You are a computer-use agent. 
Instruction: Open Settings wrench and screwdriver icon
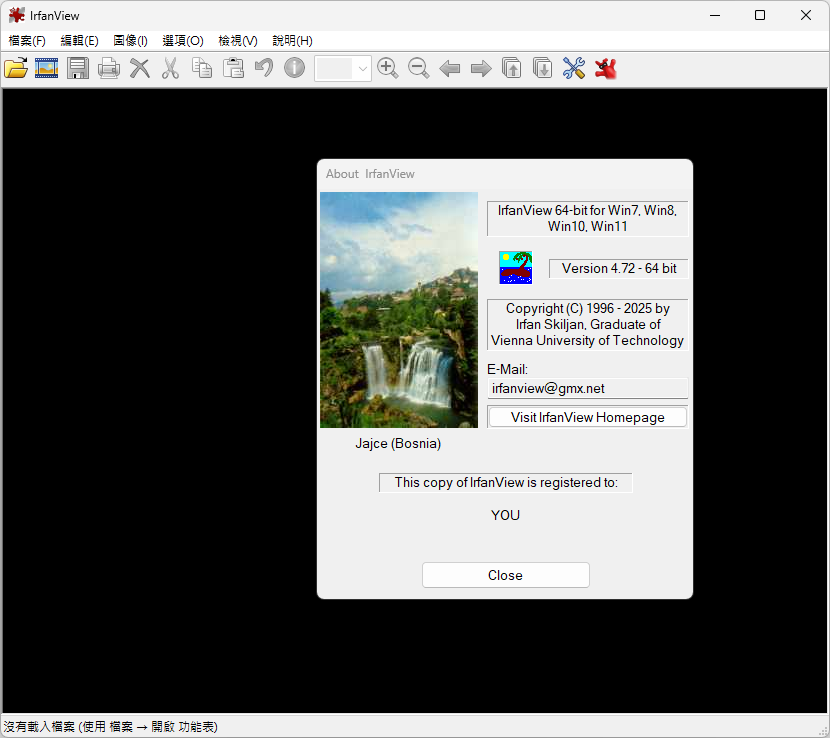[x=574, y=68]
